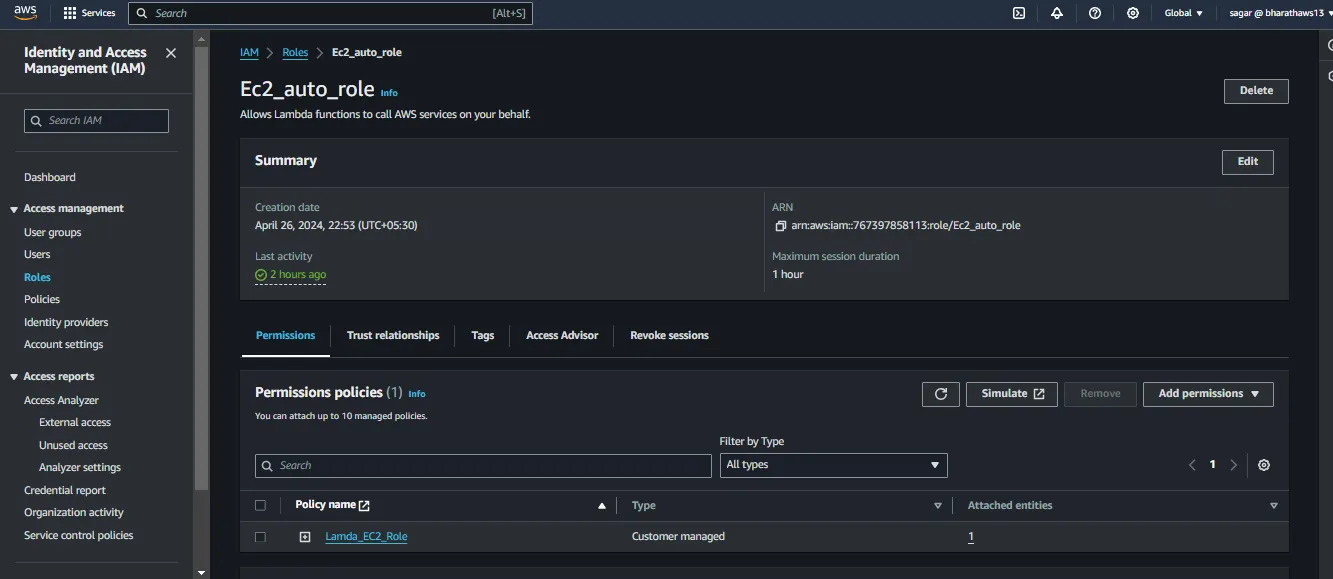
Task: Copy the role ARN with copy icon
Action: tap(780, 226)
